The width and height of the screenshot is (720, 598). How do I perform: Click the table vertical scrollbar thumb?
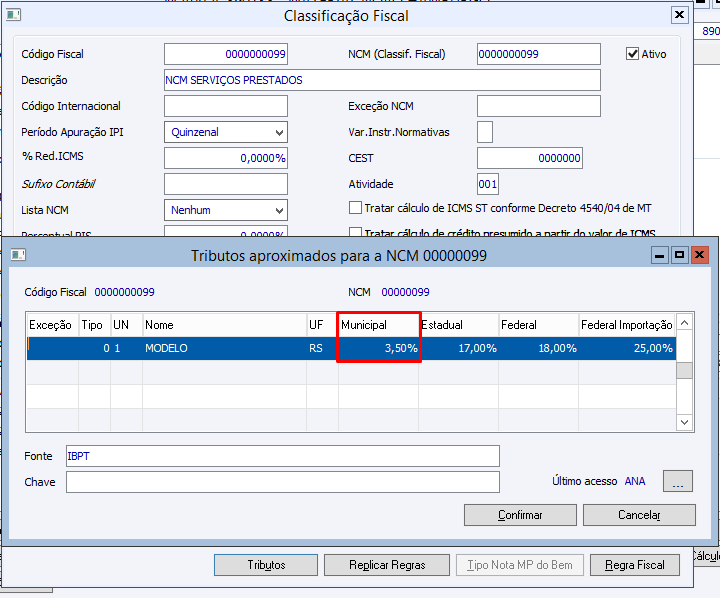(684, 370)
